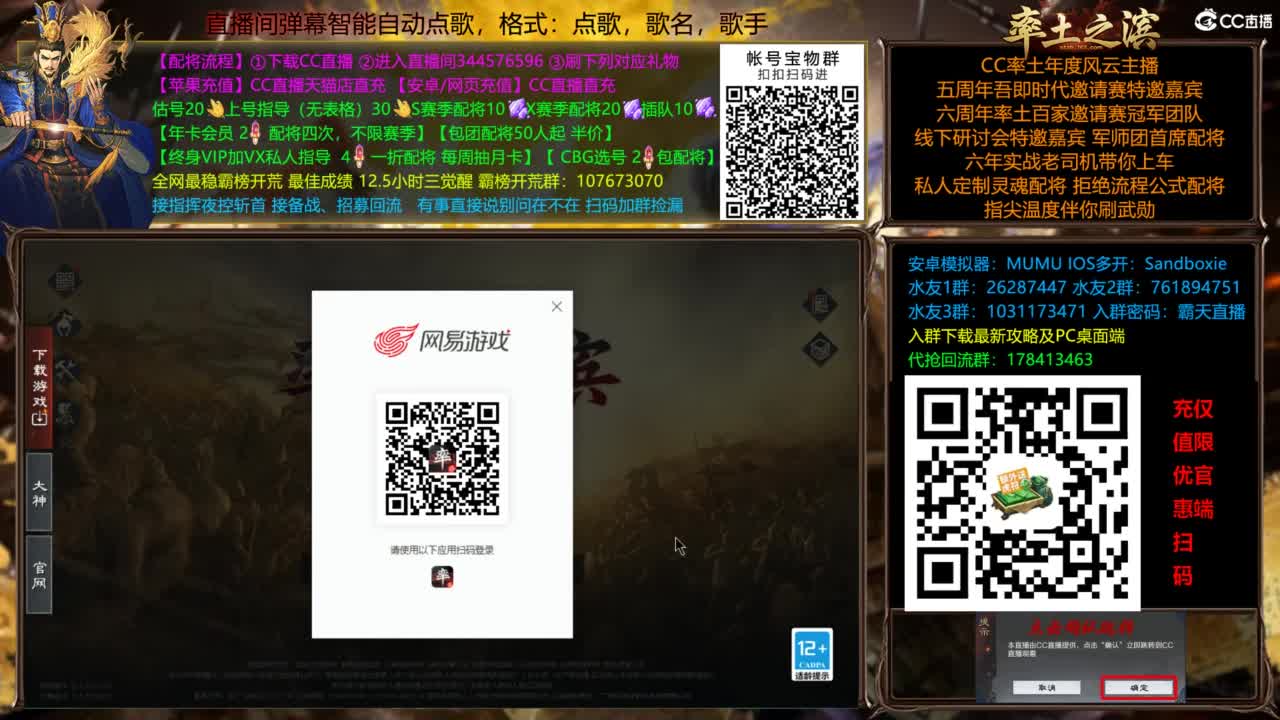Screen dimensions: 1280x720
Task: Click the warrior figure icon on the left game edge
Action: point(63,323)
